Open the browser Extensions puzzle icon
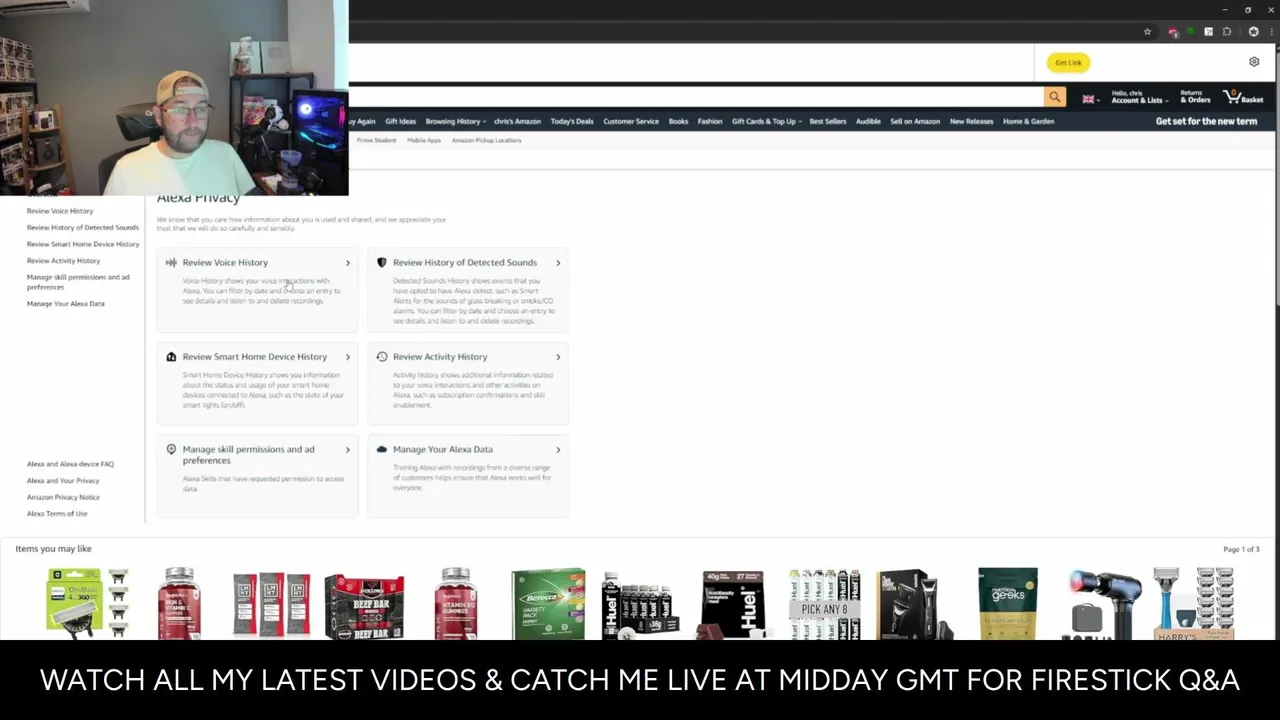 click(1227, 32)
